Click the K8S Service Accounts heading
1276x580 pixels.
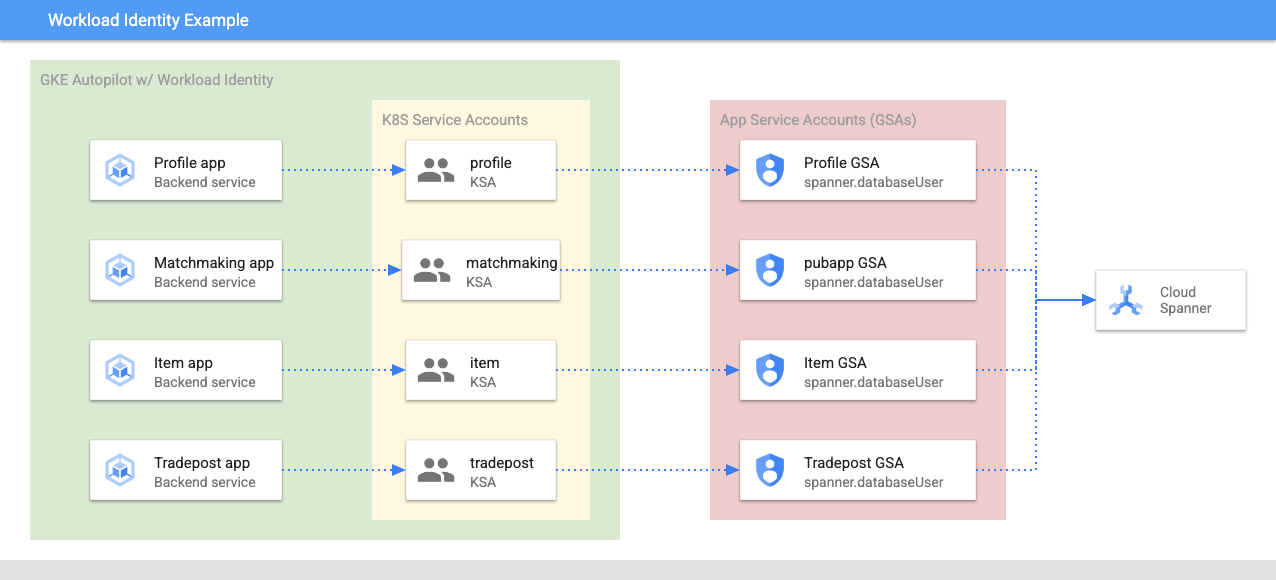tap(455, 120)
